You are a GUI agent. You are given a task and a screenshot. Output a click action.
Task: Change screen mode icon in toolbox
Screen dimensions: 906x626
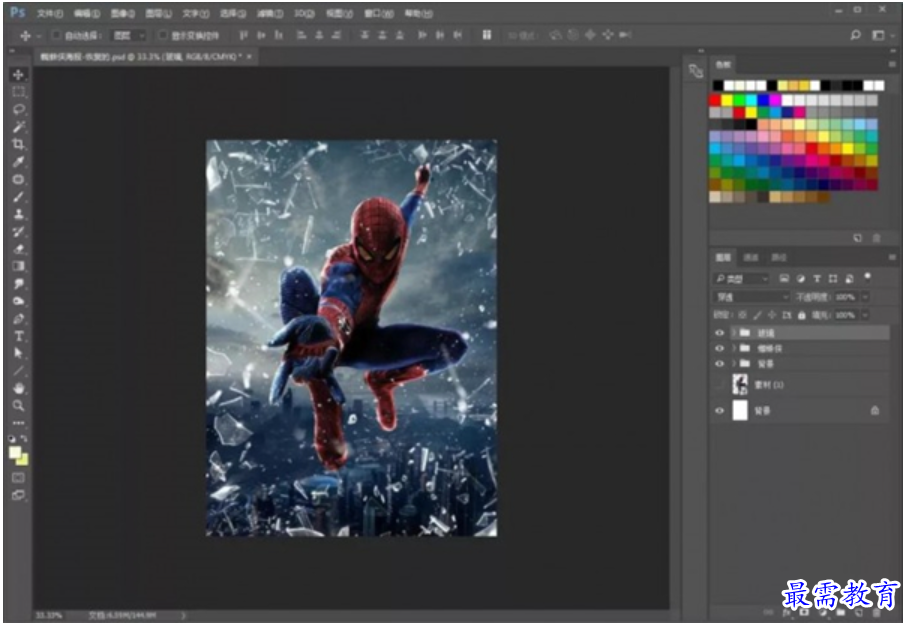click(x=18, y=495)
